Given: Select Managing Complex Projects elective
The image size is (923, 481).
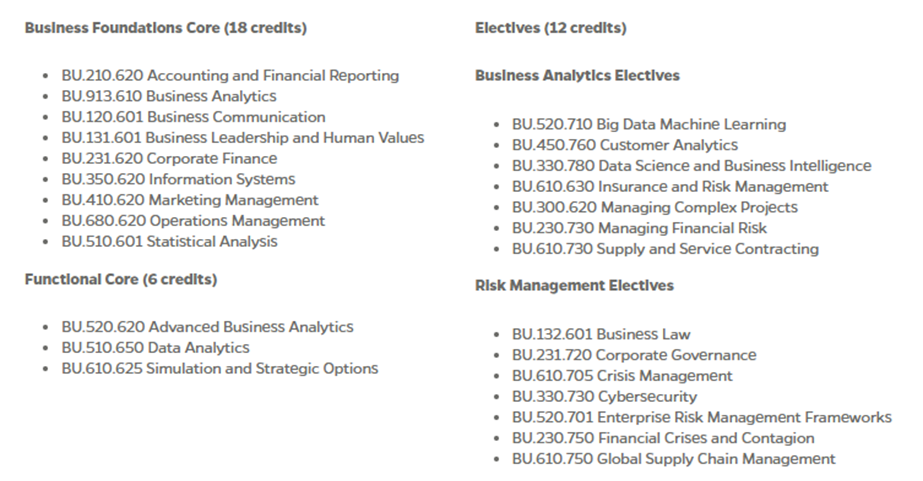Looking at the screenshot, I should [x=655, y=208].
